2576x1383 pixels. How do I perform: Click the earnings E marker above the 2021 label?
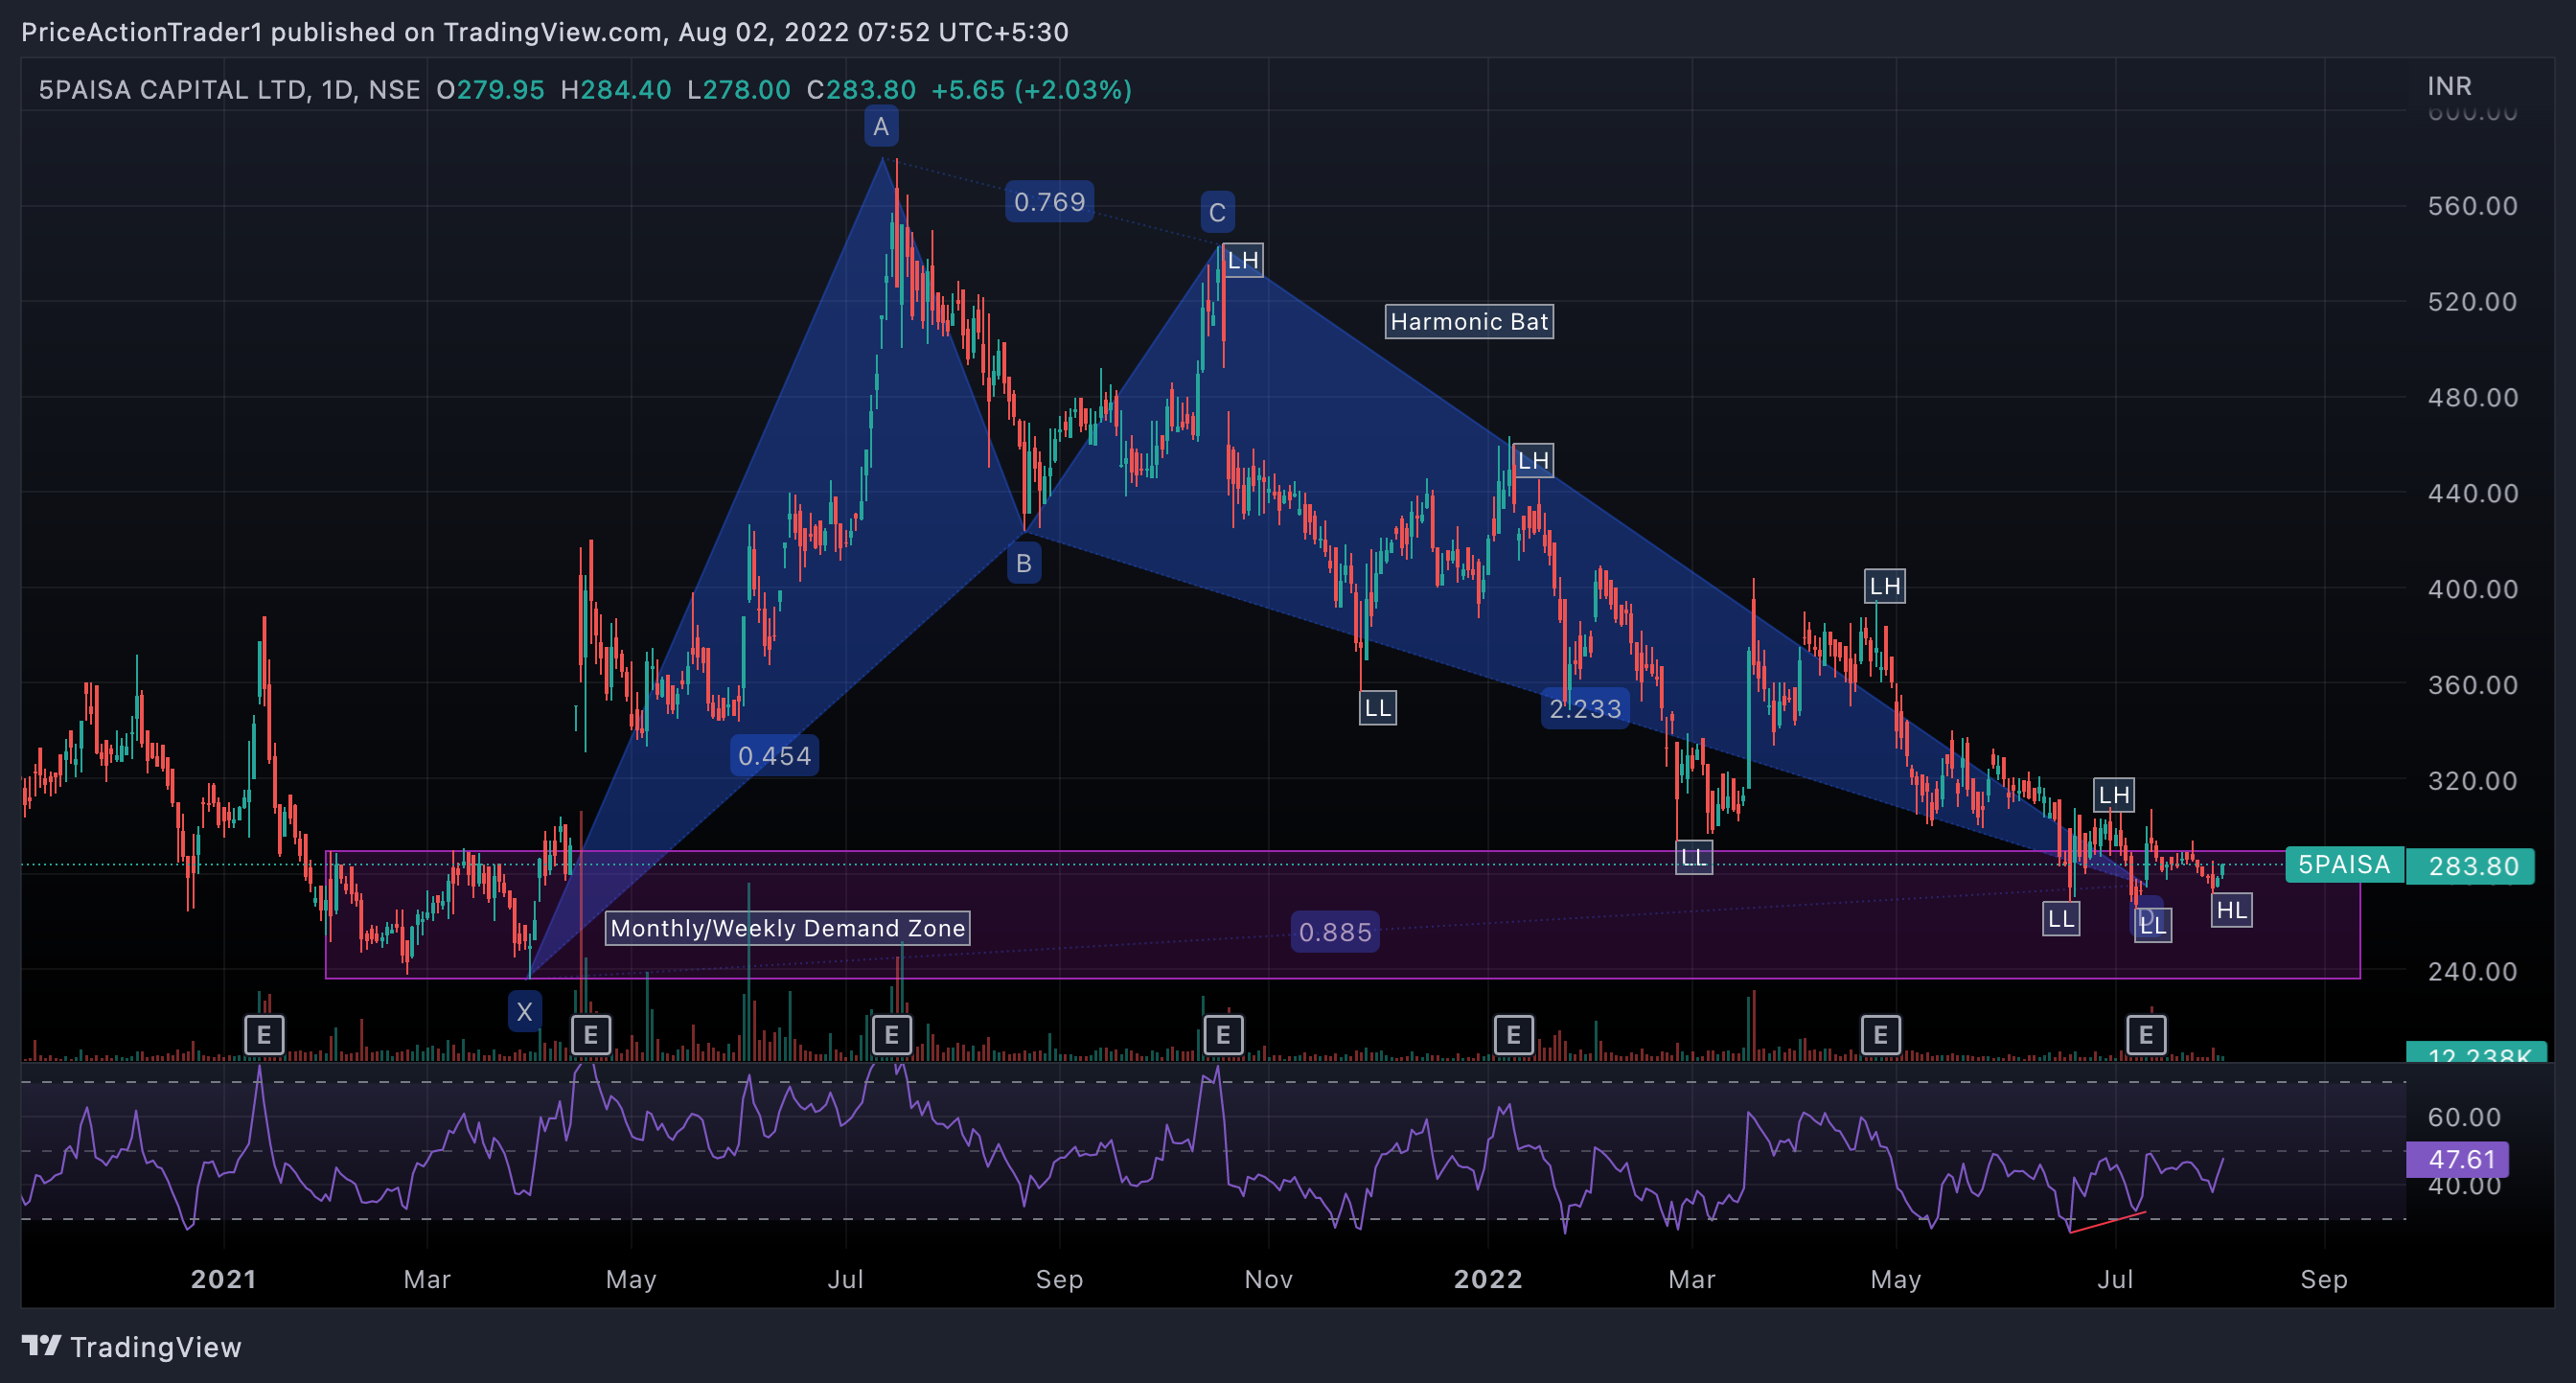[x=264, y=1035]
